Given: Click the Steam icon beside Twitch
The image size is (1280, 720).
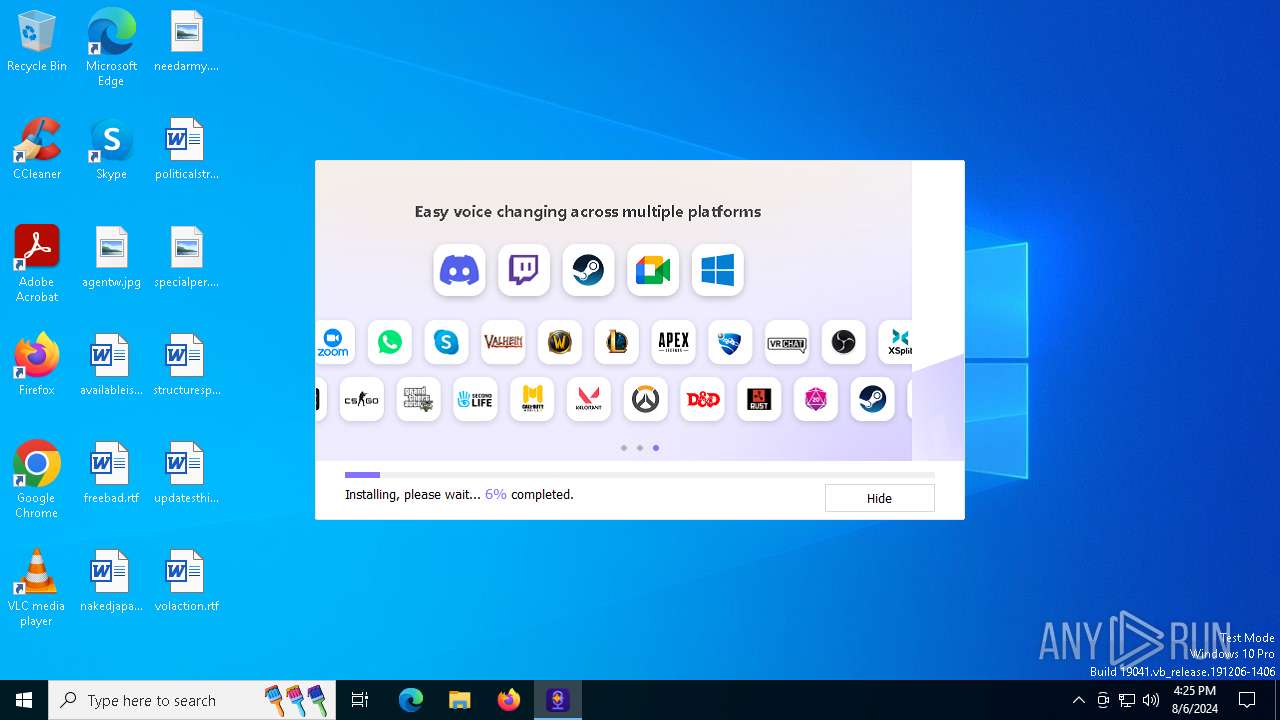Looking at the screenshot, I should (x=588, y=270).
